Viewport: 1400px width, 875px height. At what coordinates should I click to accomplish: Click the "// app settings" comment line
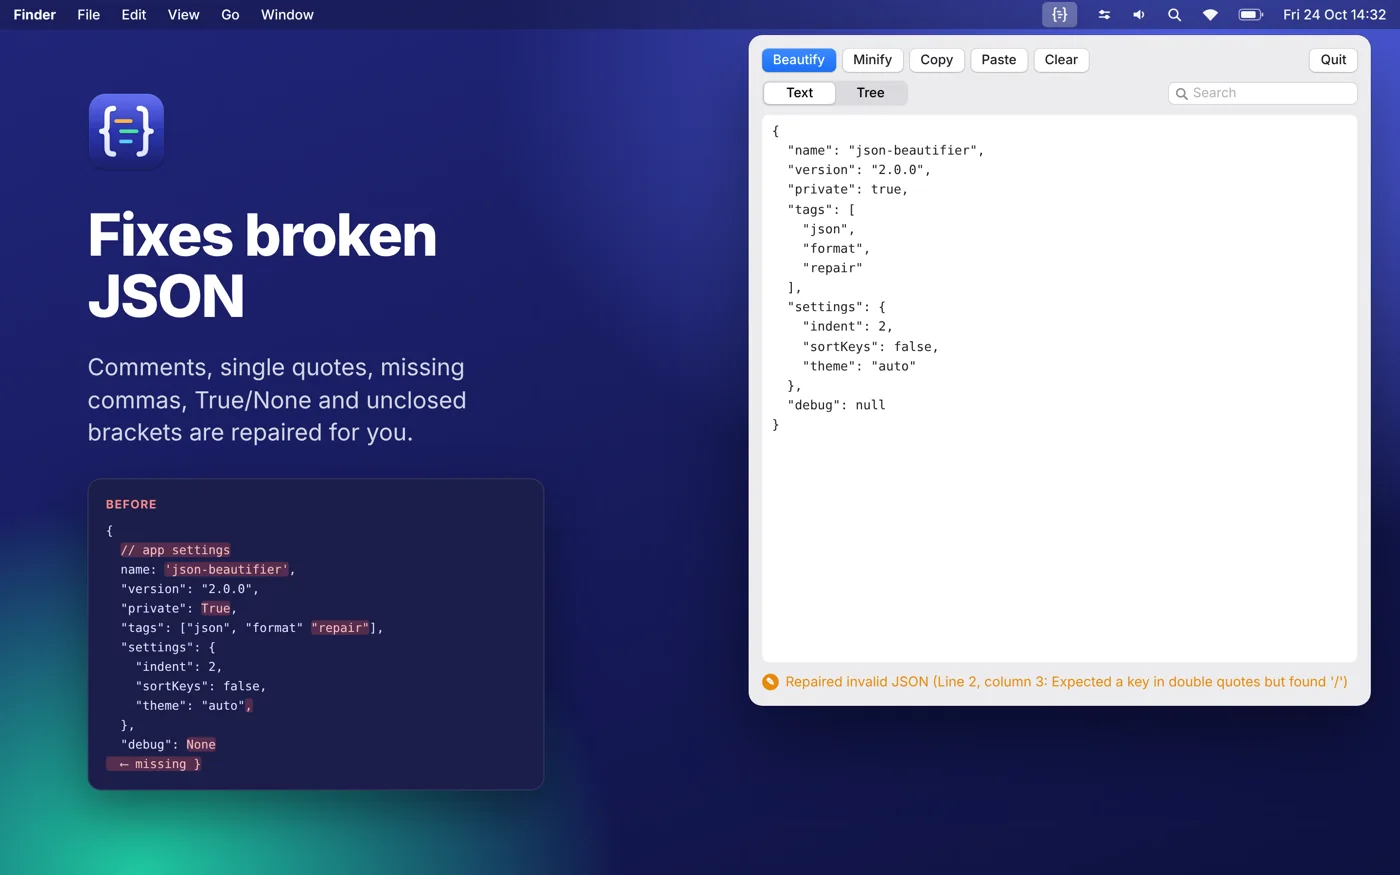pos(175,550)
